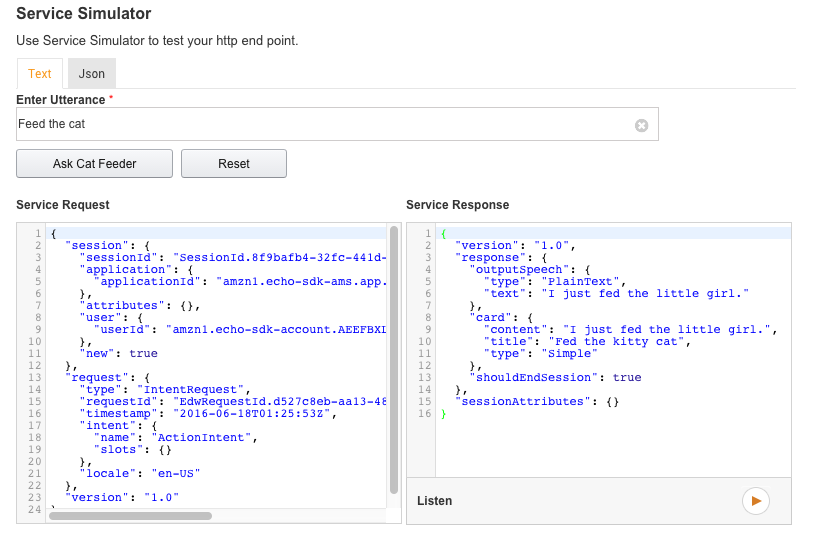Click the Service Request horizontal scrollbar
Image resolution: width=819 pixels, height=545 pixels.
pos(130,516)
